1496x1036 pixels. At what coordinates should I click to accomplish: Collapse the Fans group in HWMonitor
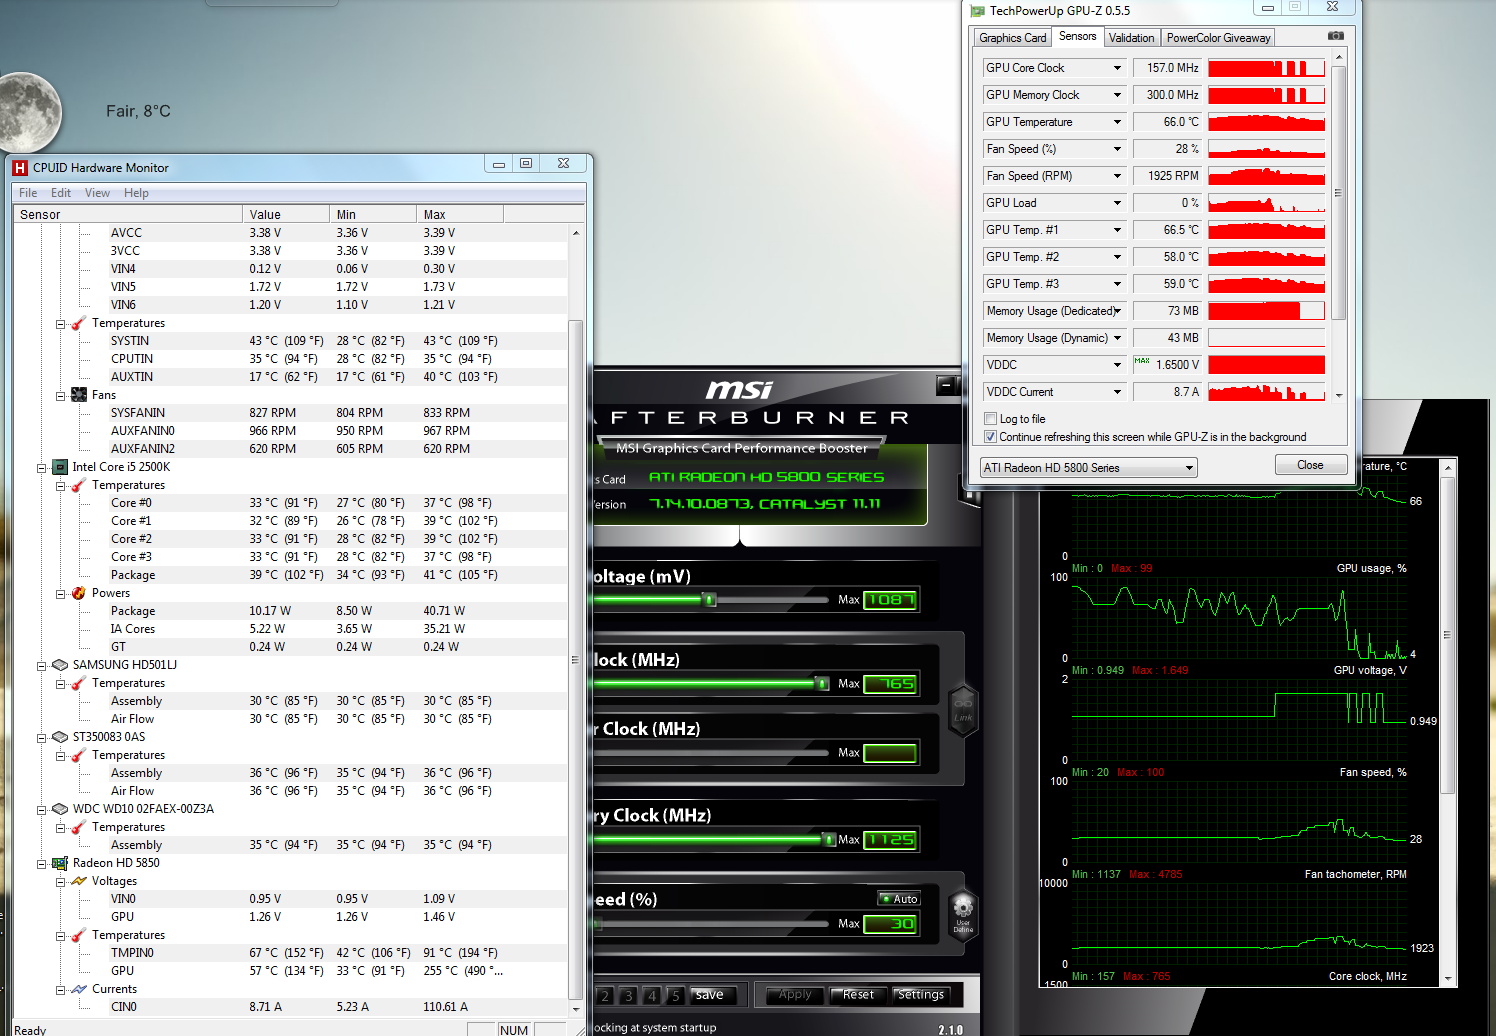coord(60,396)
